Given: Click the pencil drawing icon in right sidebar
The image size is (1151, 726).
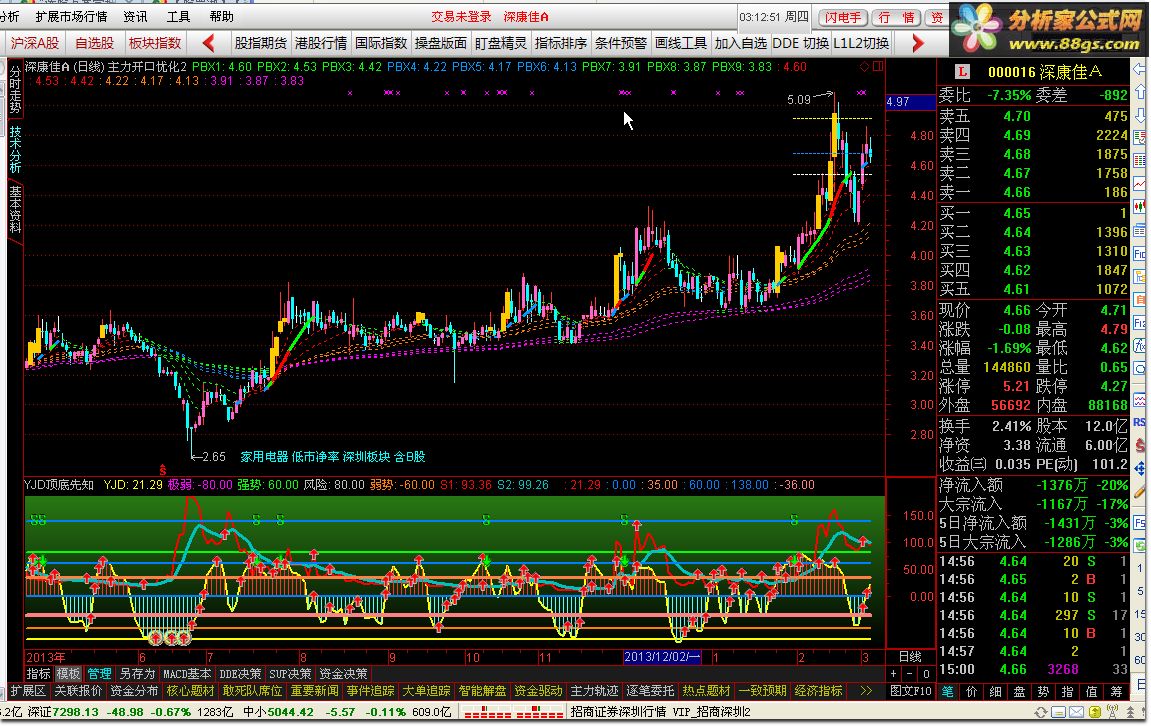Looking at the screenshot, I should [x=1139, y=491].
